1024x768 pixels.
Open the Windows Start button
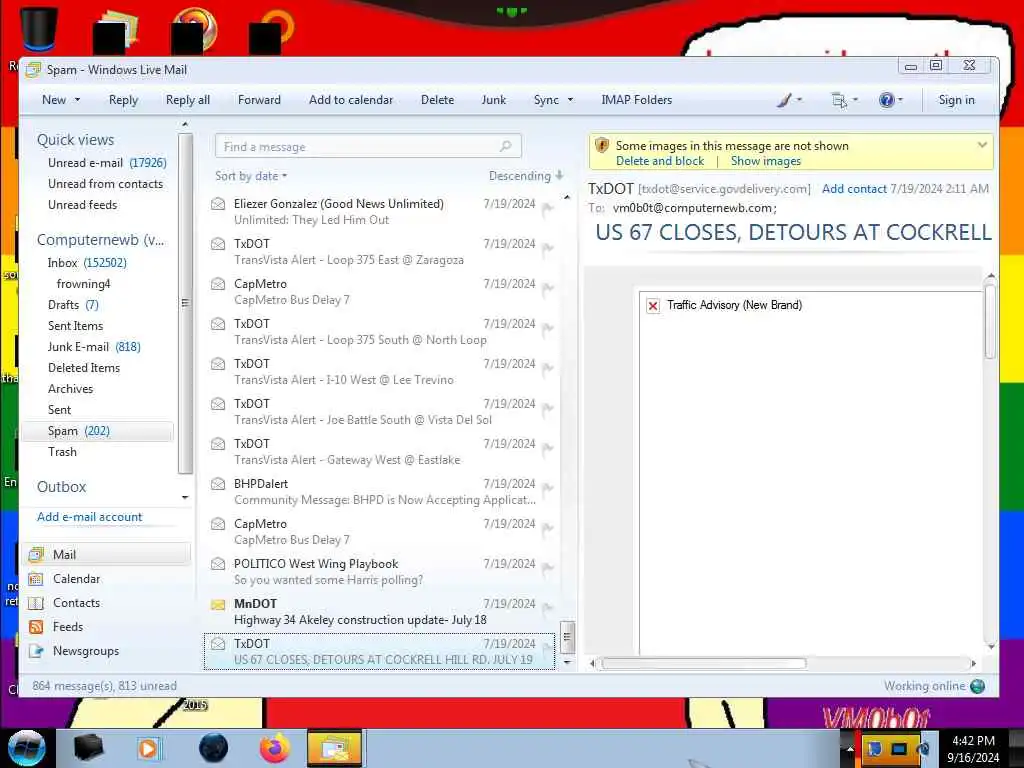tap(26, 748)
